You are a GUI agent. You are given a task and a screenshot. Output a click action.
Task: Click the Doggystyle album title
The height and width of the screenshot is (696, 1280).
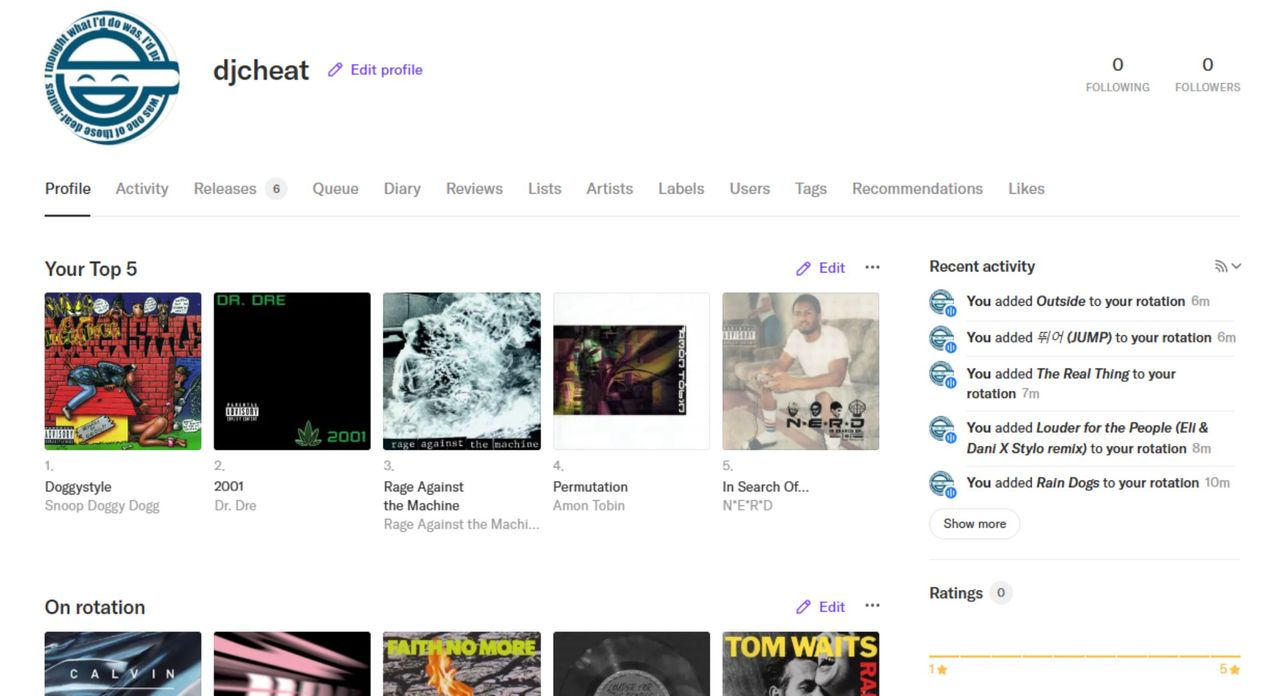78,487
